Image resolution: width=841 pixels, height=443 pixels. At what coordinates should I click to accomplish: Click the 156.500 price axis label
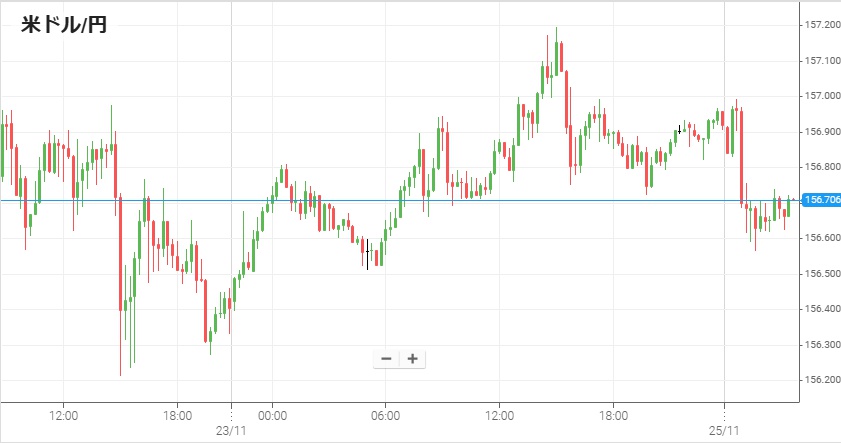tap(821, 273)
